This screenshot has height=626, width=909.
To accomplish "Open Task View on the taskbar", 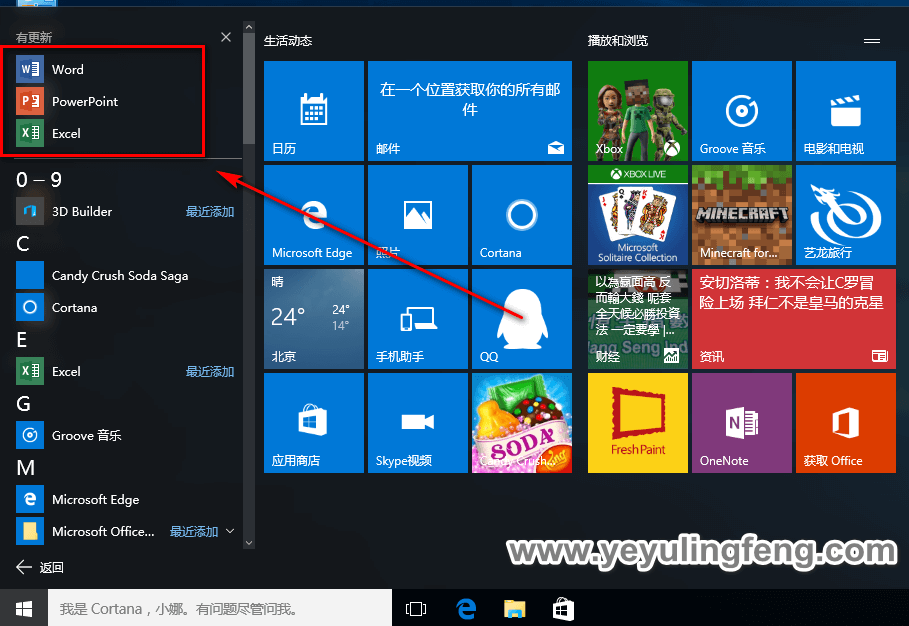I will 416,609.
